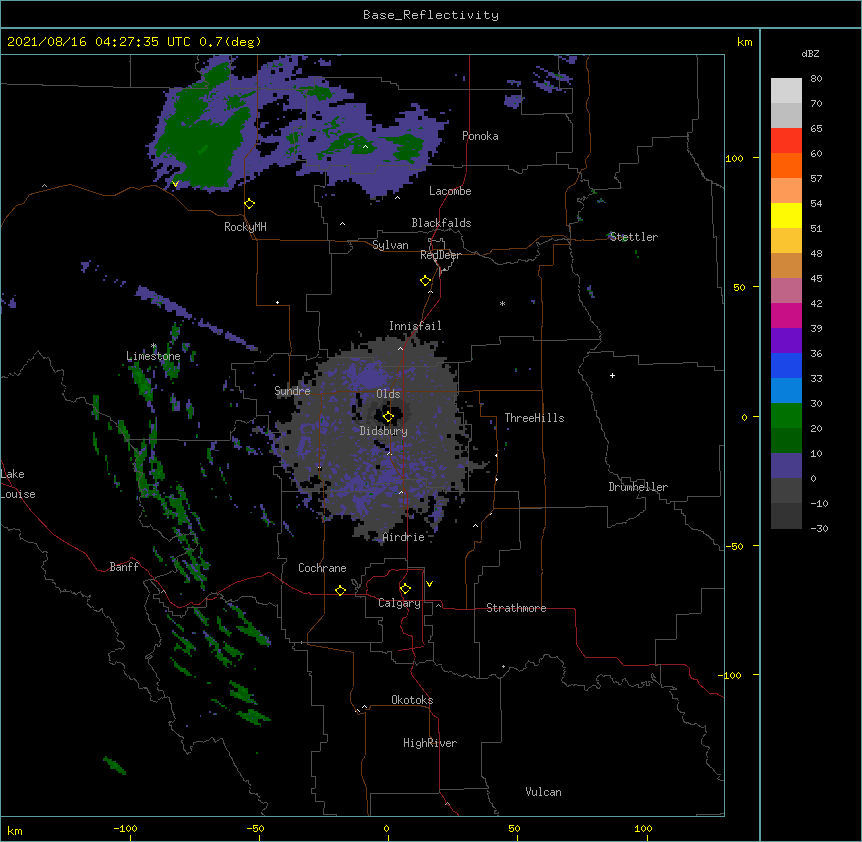Click the ThreeHills city label
Image resolution: width=862 pixels, height=842 pixels.
(x=534, y=418)
